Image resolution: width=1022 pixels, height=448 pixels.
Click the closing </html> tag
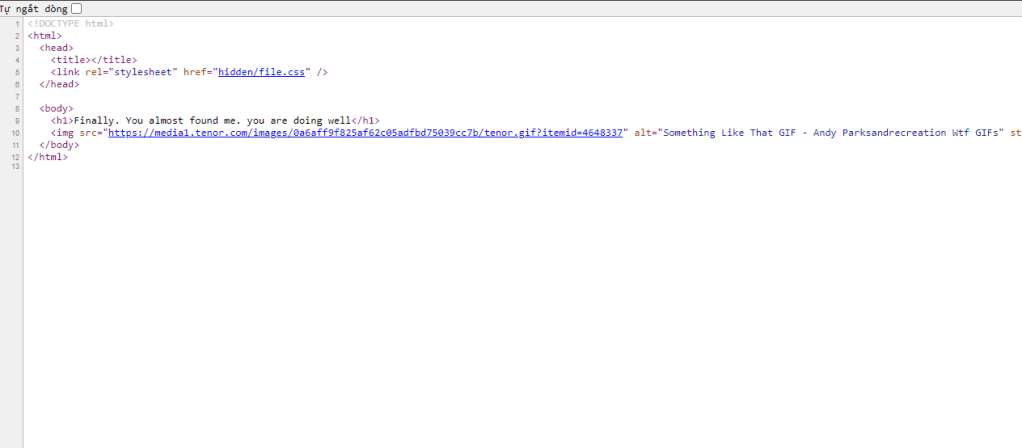48,156
